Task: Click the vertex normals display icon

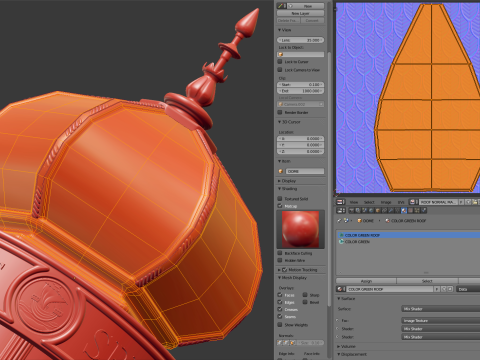Action: coord(280,342)
